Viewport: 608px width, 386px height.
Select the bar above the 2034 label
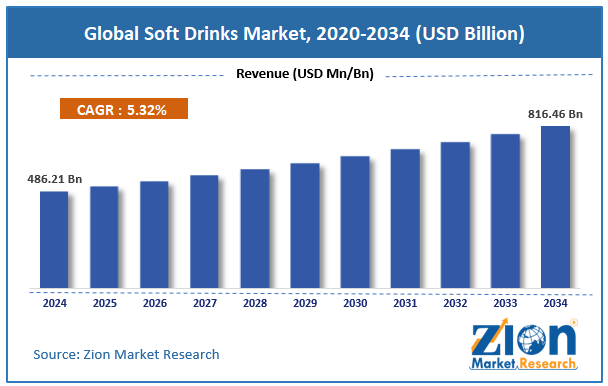point(555,207)
